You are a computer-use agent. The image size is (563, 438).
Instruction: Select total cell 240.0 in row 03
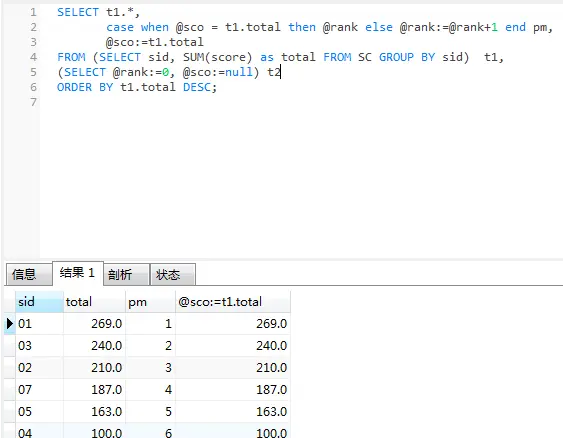pyautogui.click(x=94, y=346)
